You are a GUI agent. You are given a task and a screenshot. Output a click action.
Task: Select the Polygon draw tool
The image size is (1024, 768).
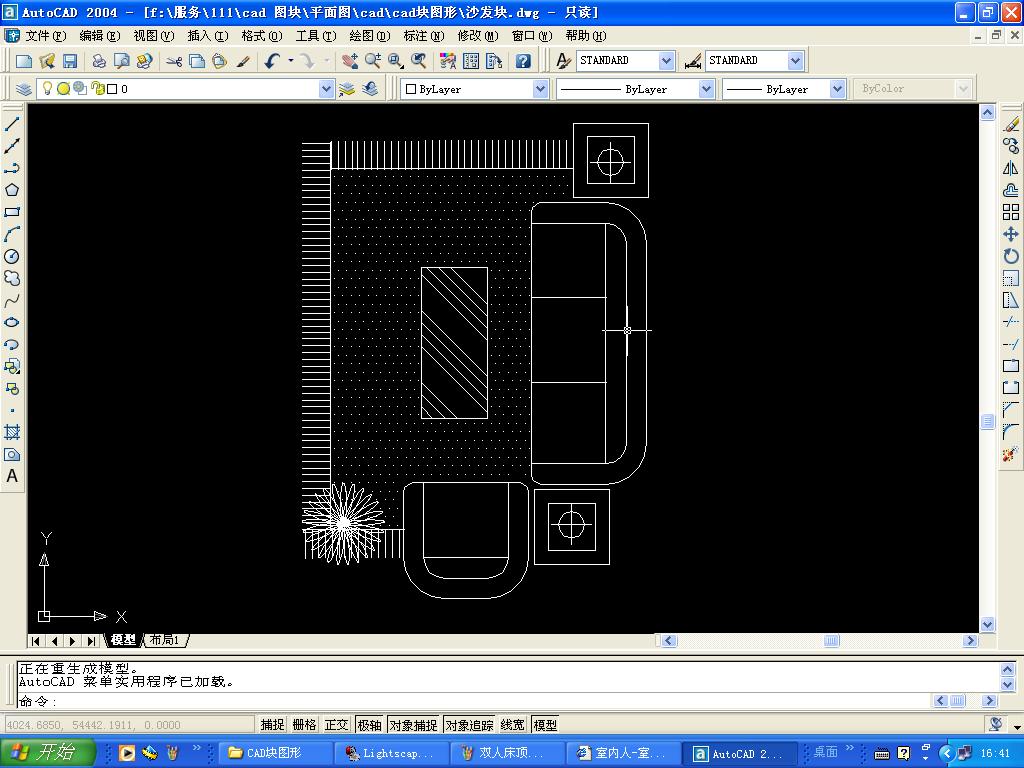tap(12, 190)
